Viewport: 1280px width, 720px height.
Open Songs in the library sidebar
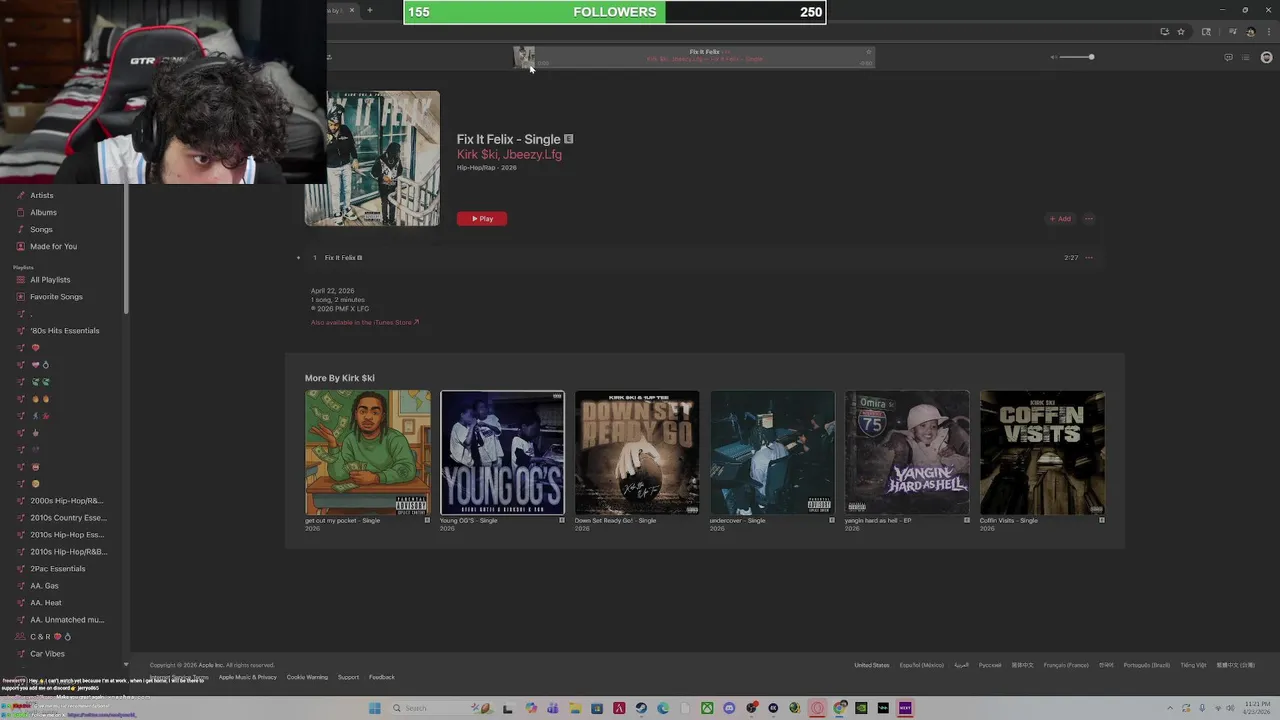(41, 229)
